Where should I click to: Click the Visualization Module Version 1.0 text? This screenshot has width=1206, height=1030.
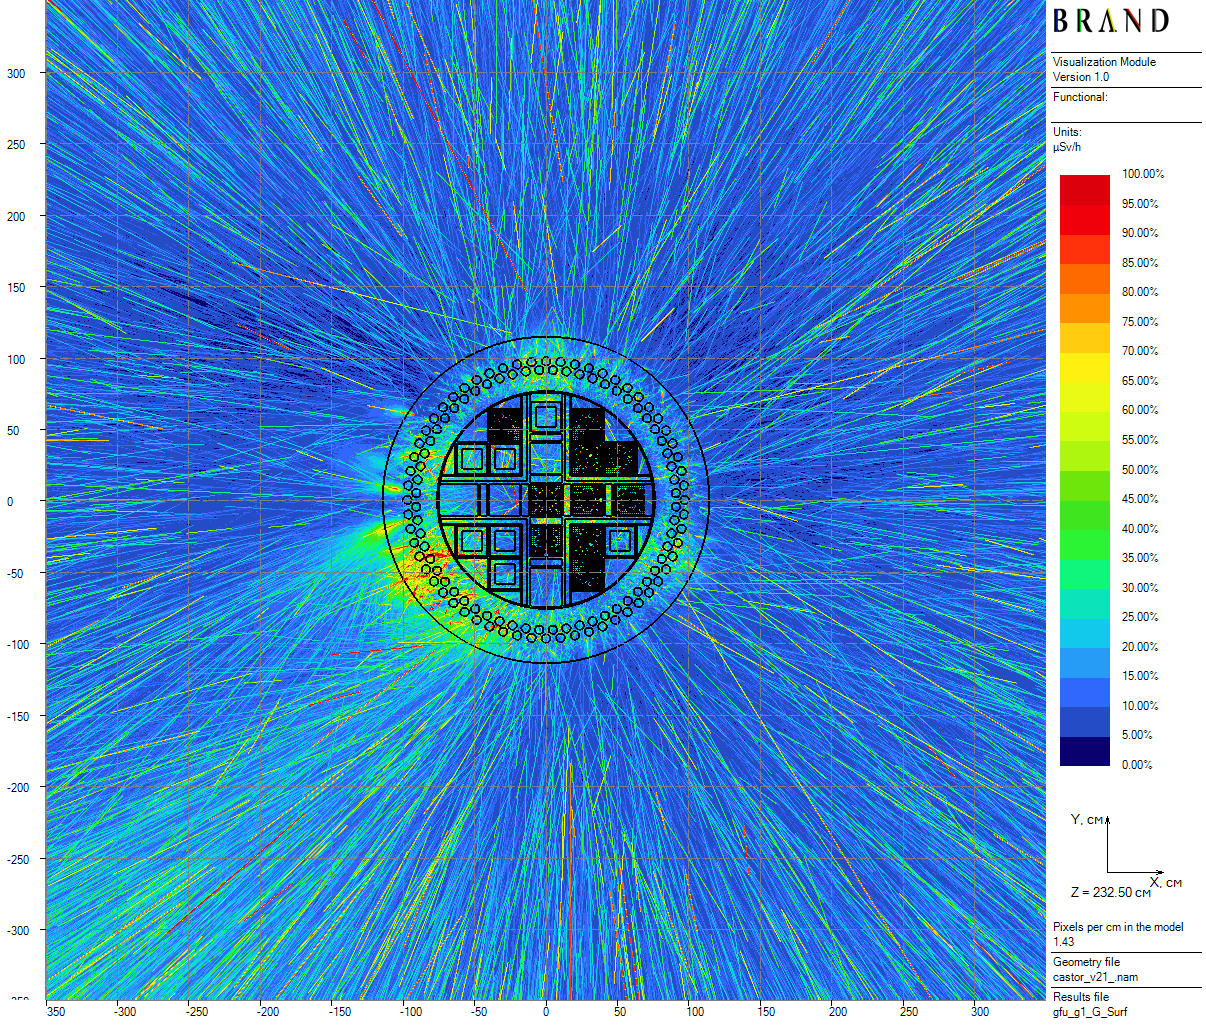pos(1104,69)
